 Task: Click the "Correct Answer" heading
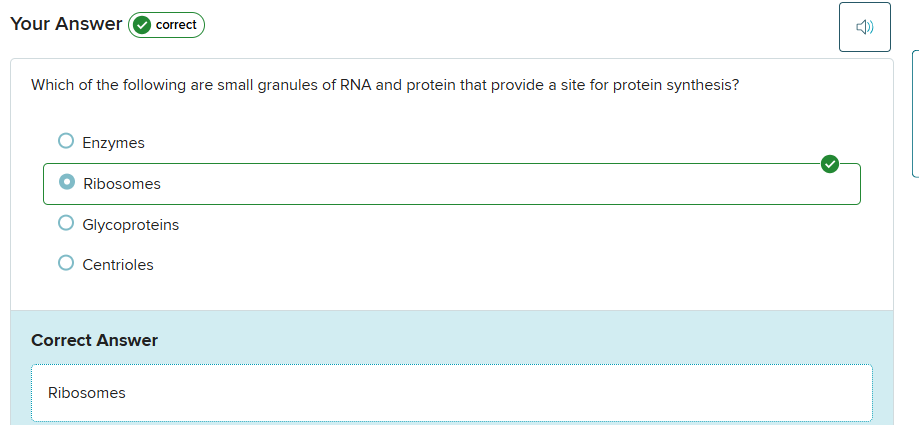94,340
